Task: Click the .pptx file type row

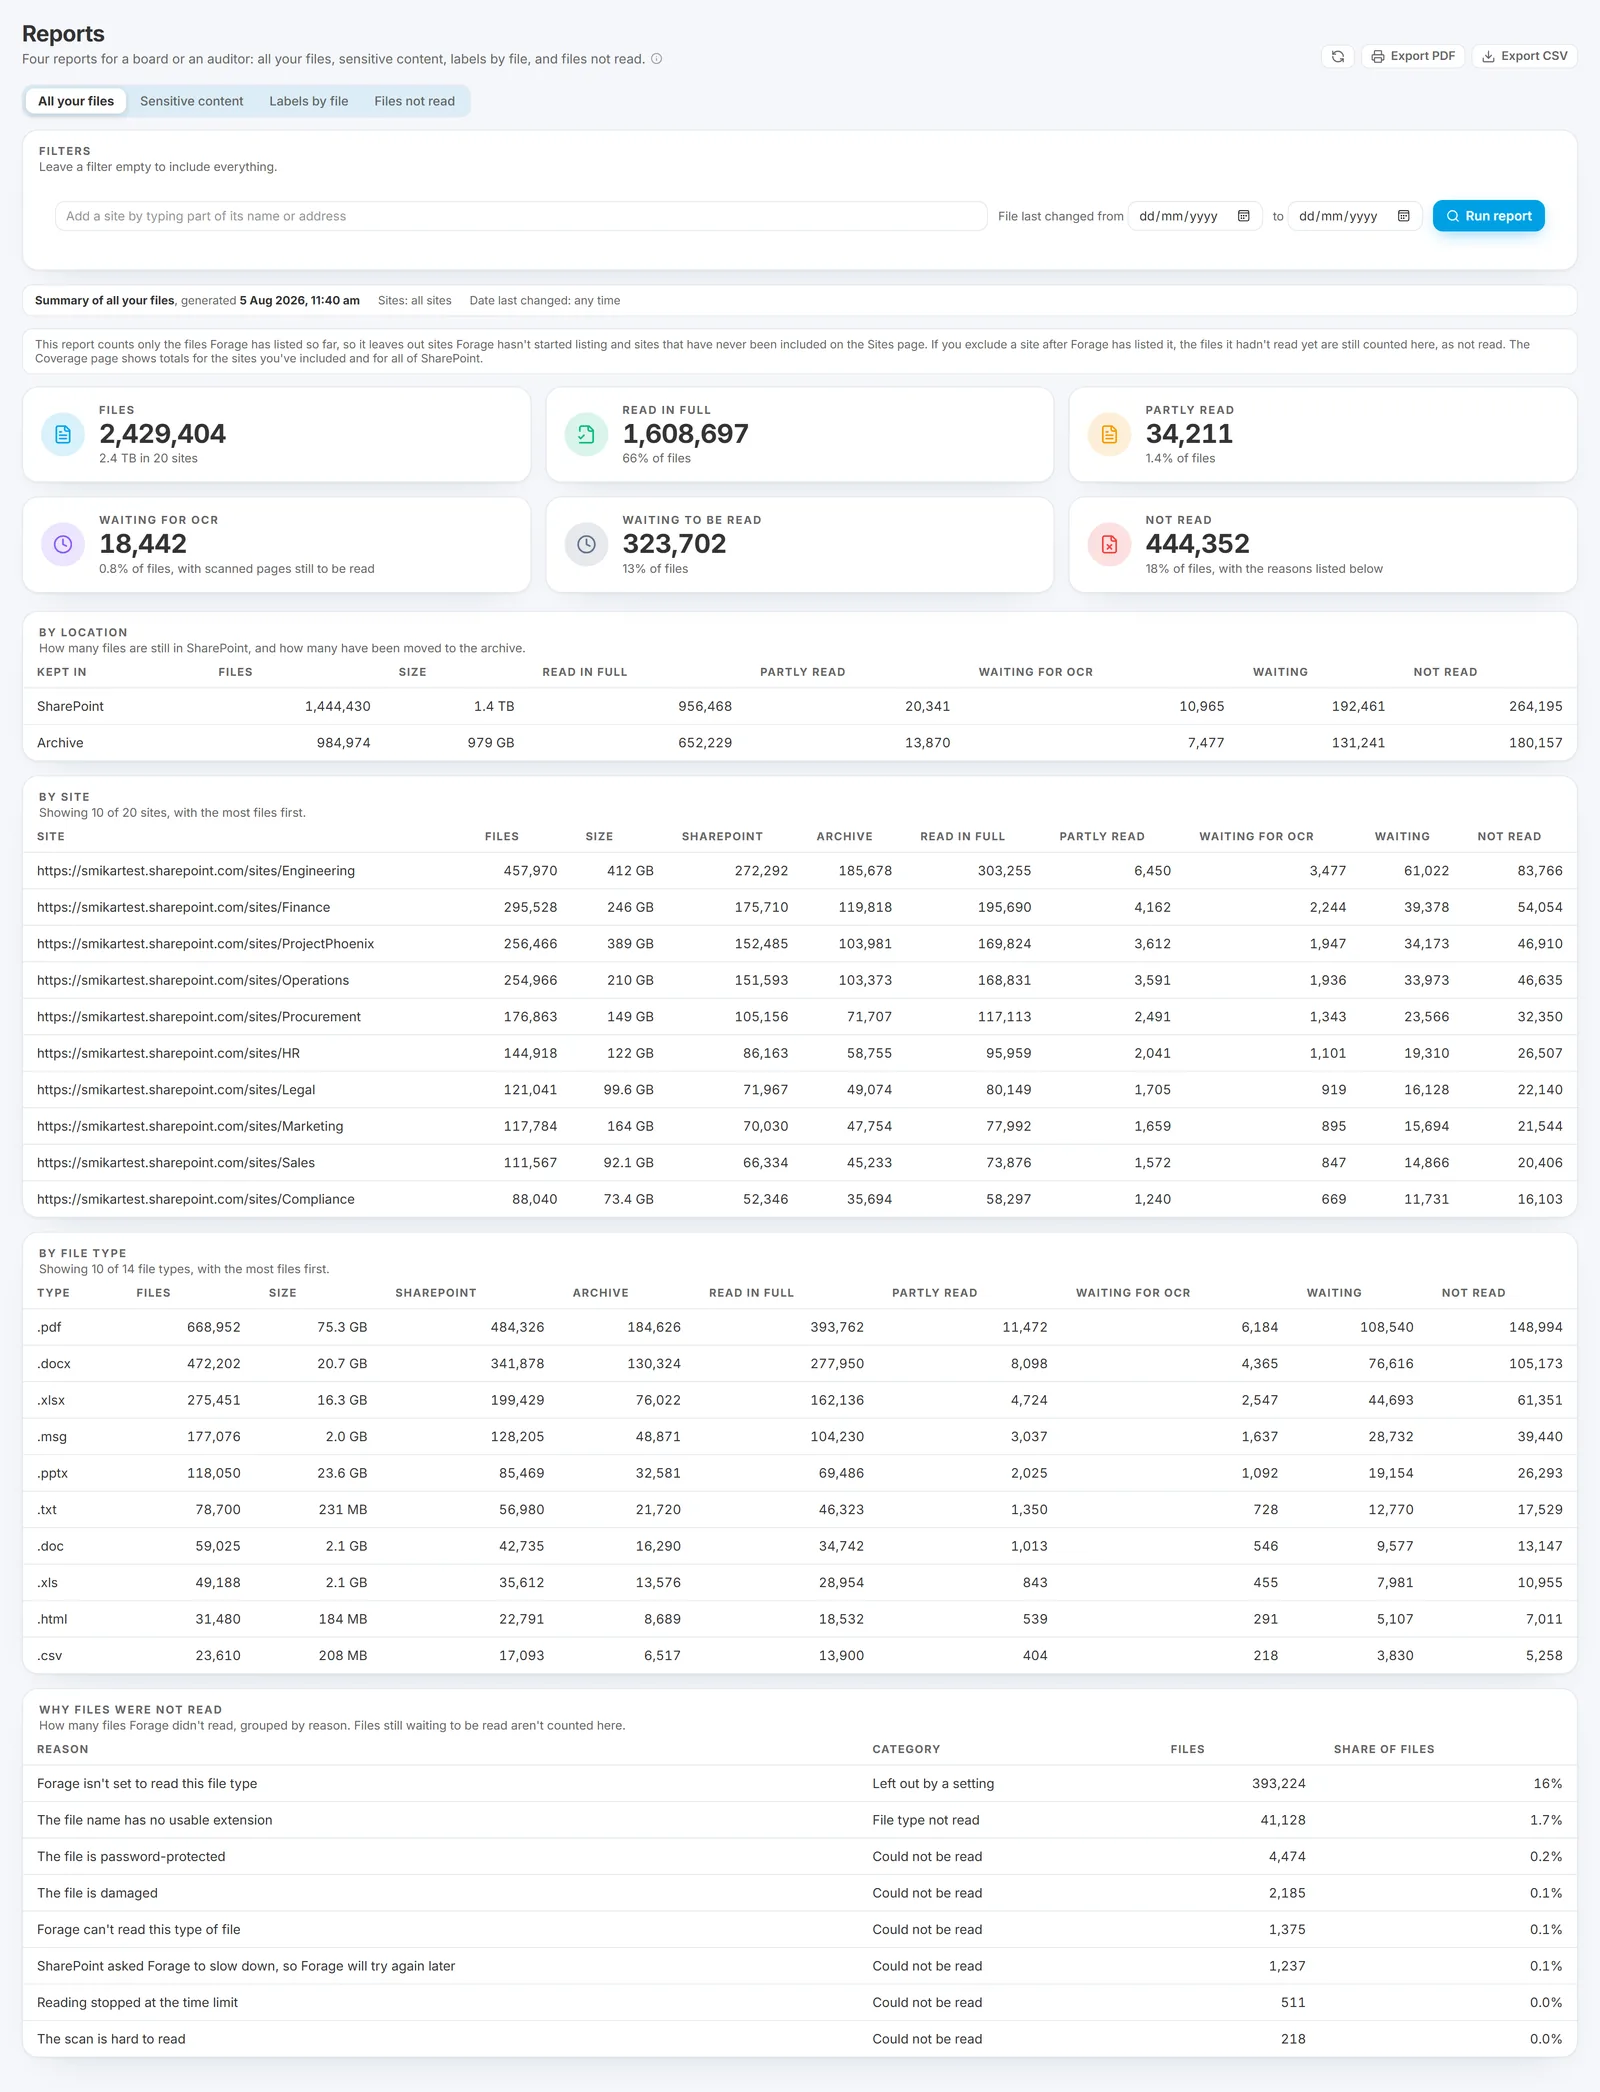Action: [800, 1473]
